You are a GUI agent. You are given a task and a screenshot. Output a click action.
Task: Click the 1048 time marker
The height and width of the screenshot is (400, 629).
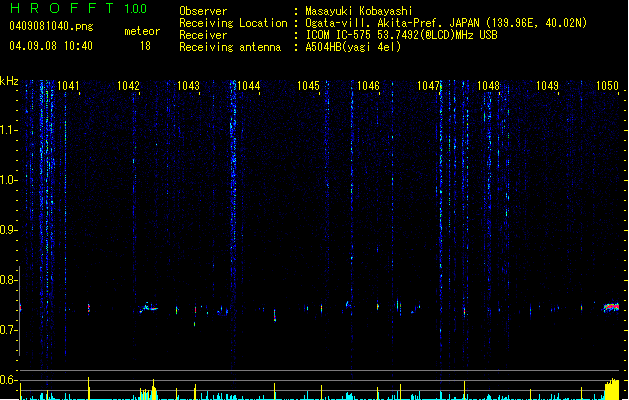click(488, 86)
